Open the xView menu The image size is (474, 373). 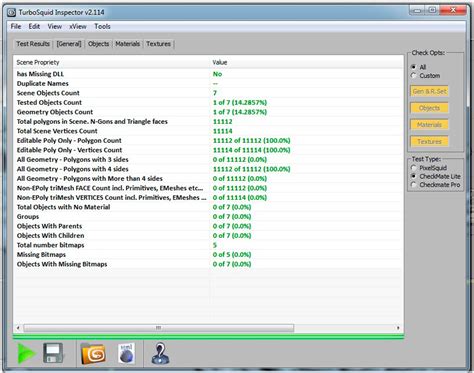(x=78, y=26)
